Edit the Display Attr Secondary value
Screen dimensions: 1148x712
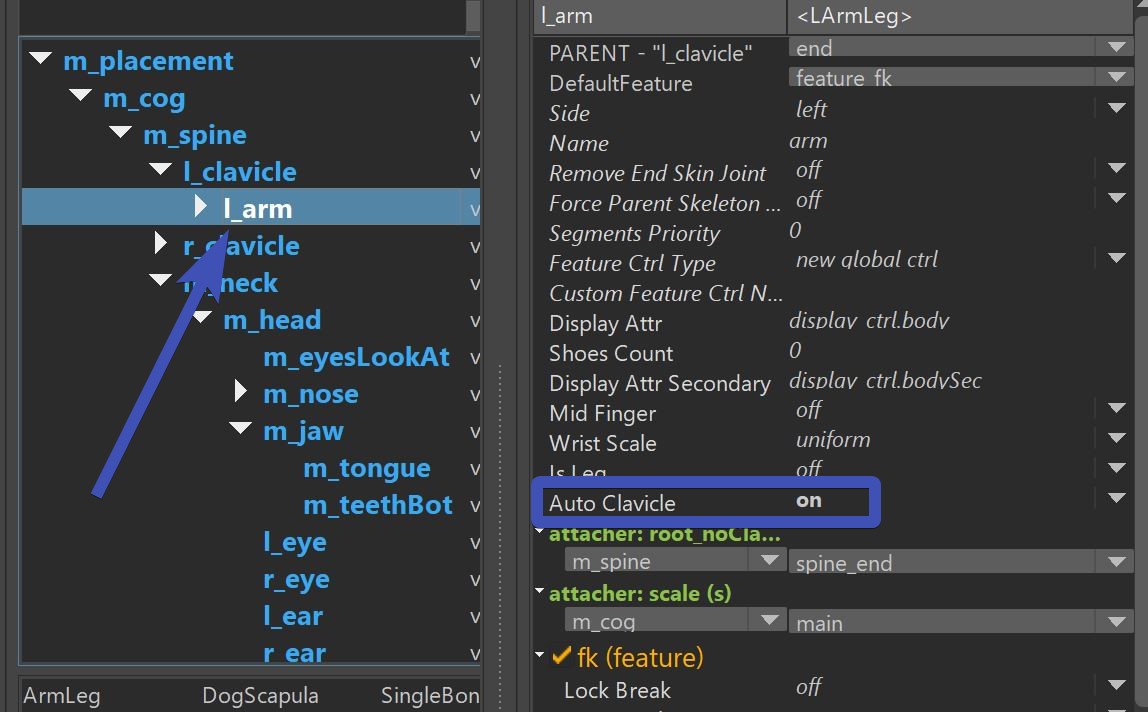[885, 381]
